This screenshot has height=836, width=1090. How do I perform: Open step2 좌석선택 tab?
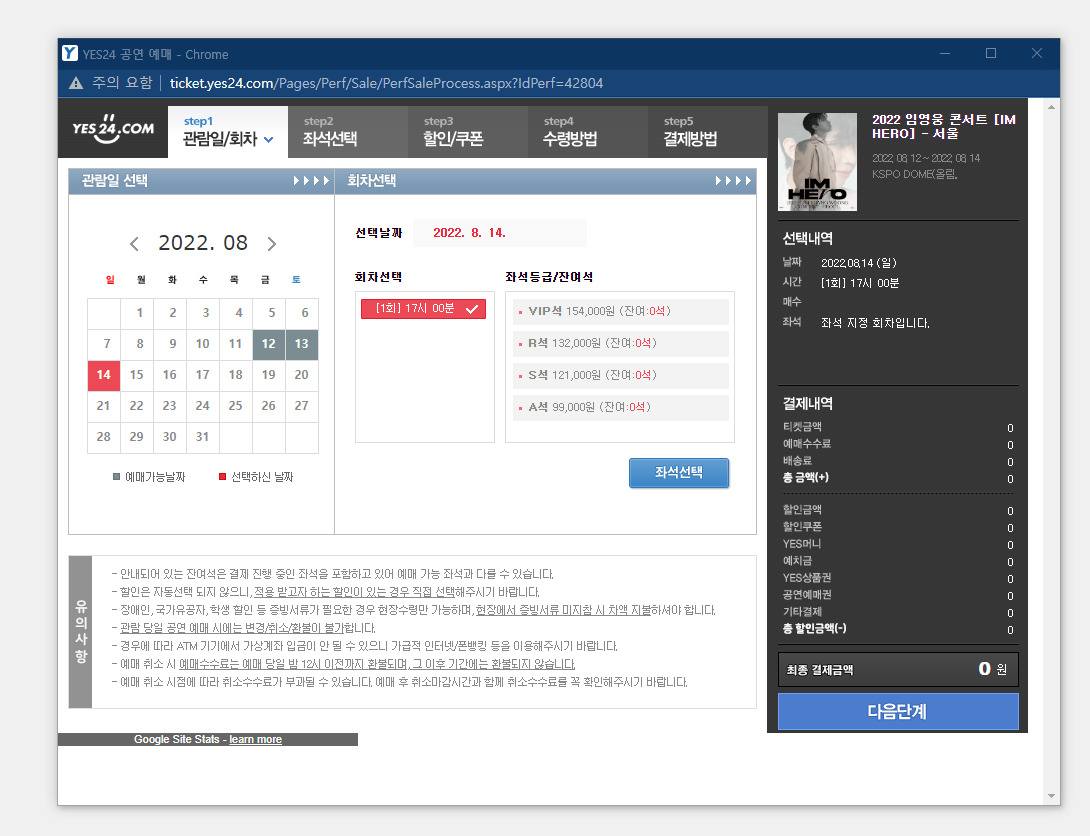348,132
